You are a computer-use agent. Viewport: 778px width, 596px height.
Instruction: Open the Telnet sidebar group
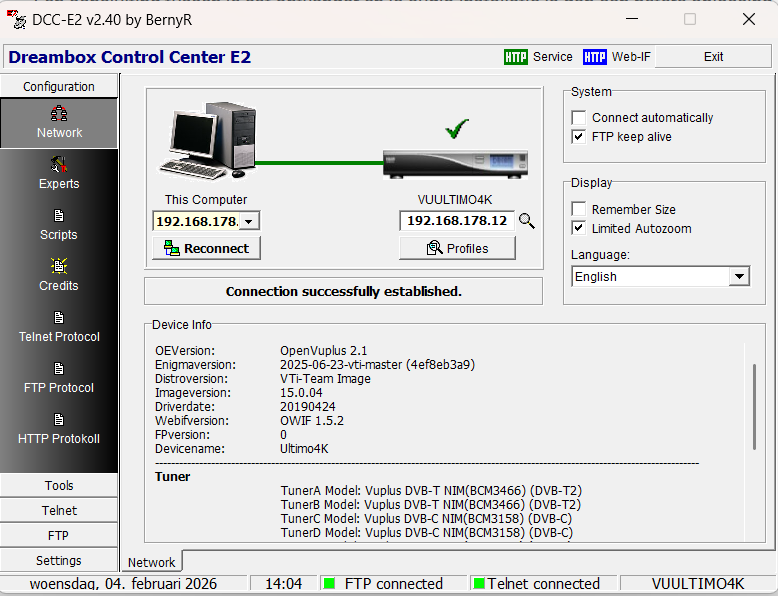[x=59, y=510]
